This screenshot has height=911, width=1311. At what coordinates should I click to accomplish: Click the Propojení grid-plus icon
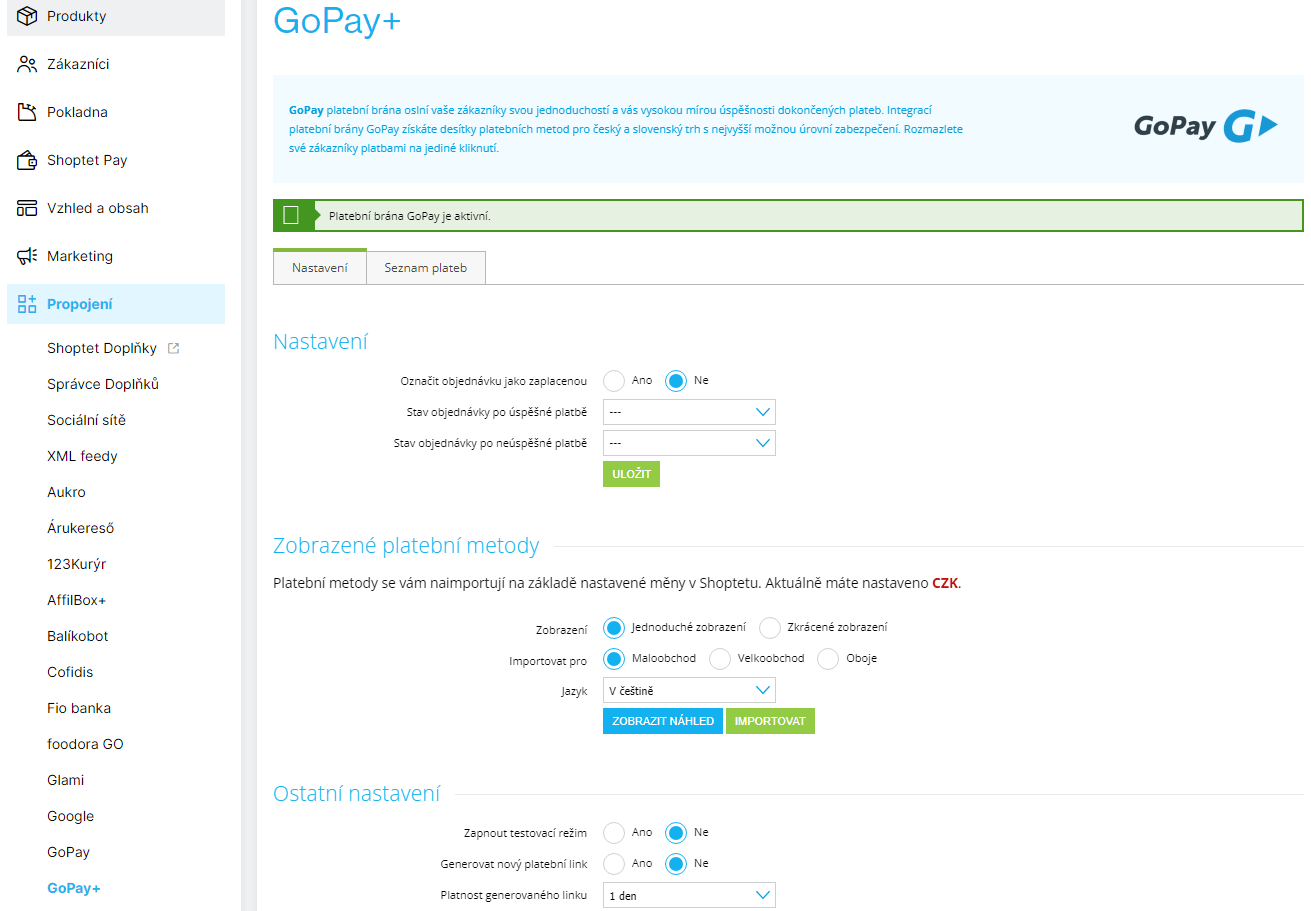[27, 304]
